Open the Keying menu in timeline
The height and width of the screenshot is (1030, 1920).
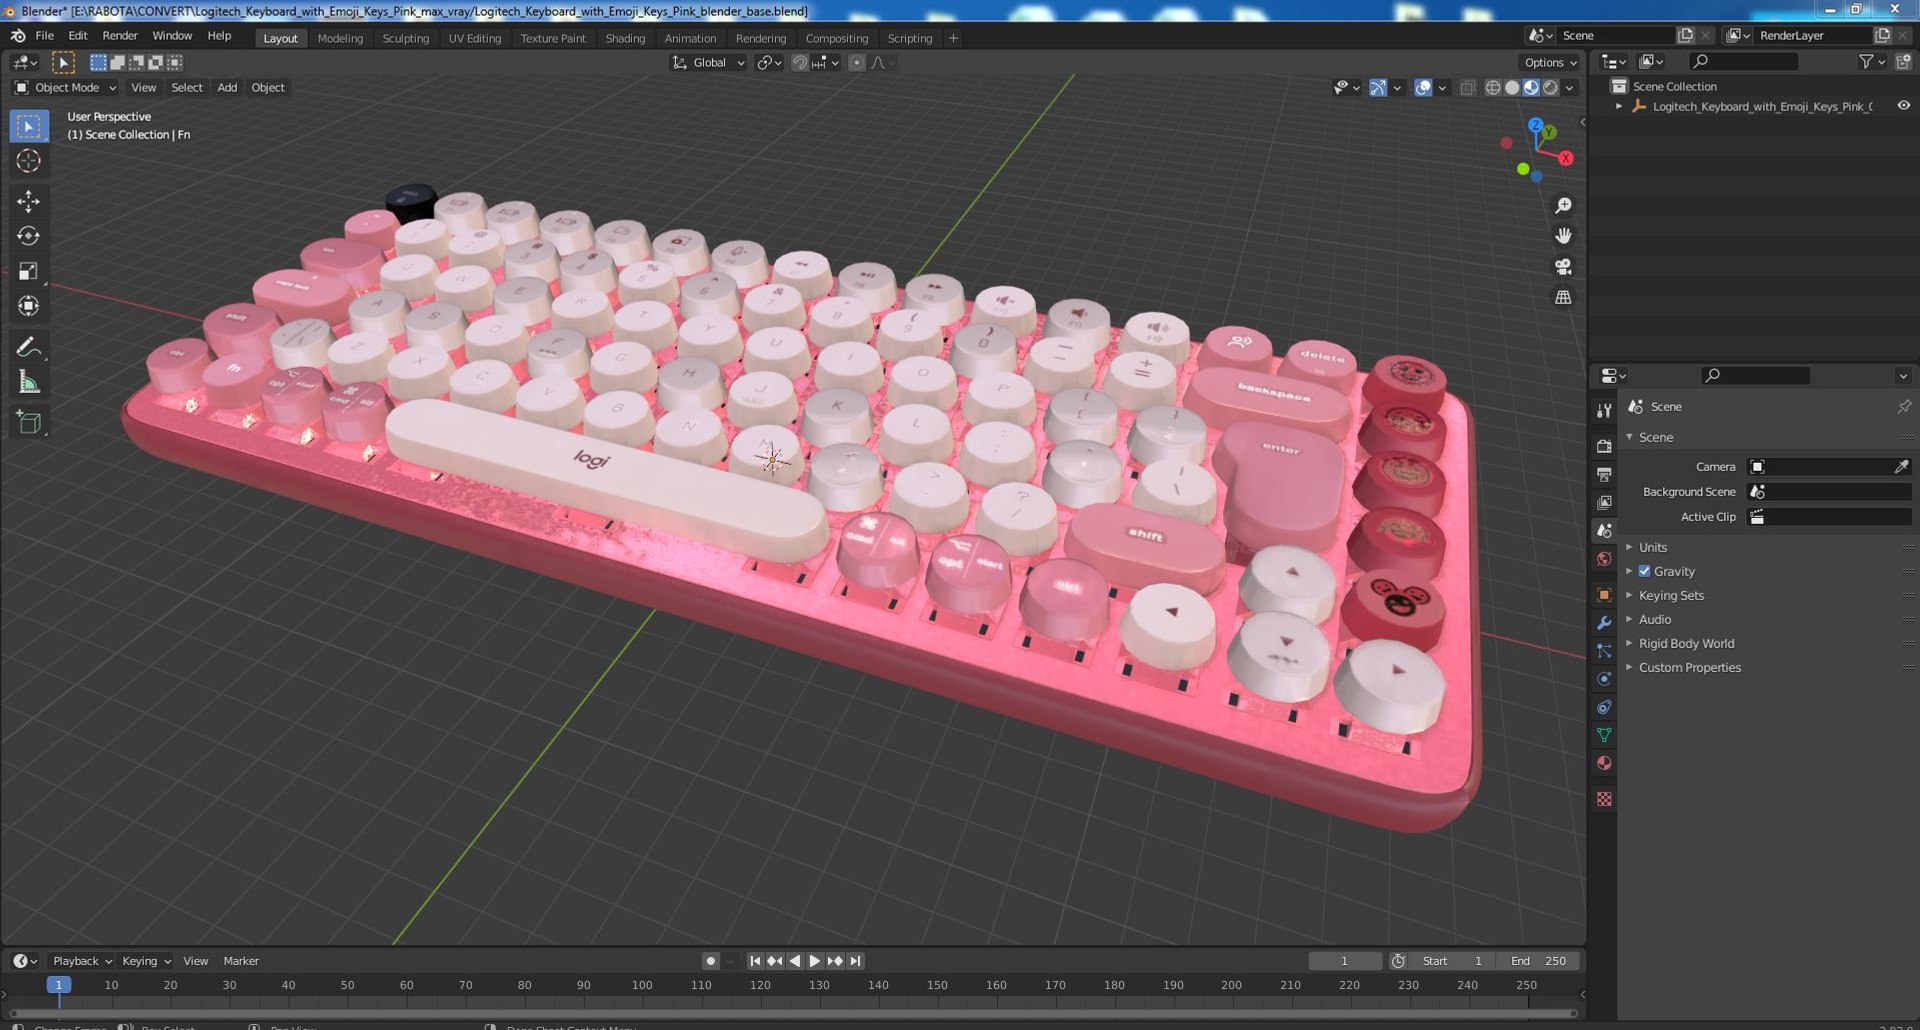click(145, 961)
